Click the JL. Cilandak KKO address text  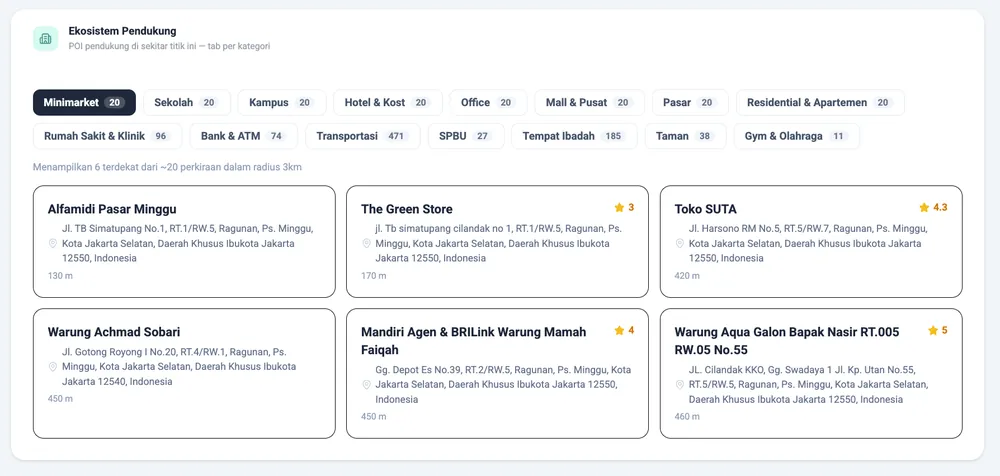809,385
